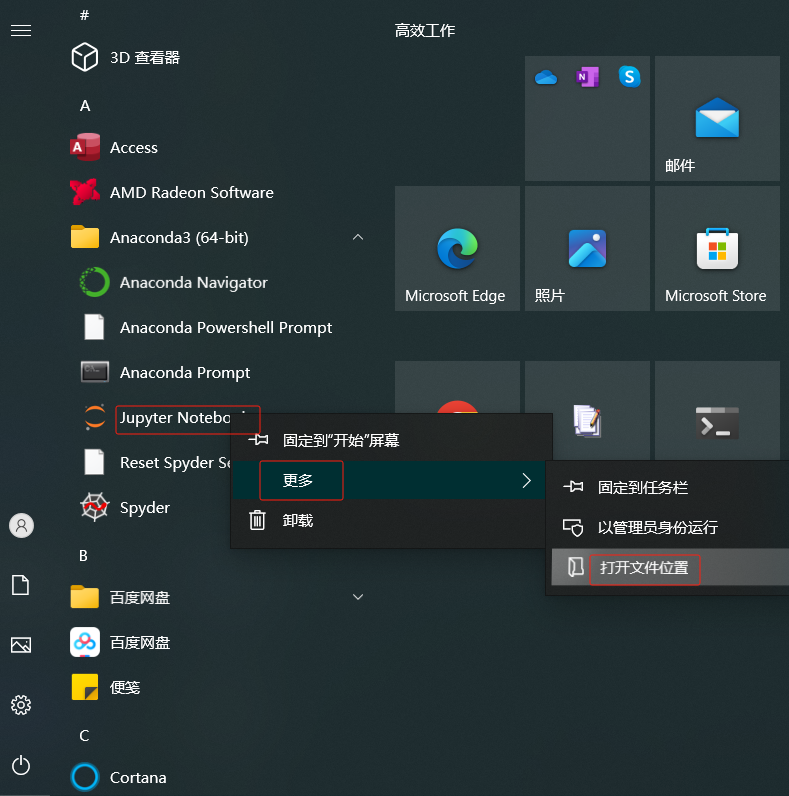This screenshot has height=796, width=789.
Task: Select 固定到"开始"屏幕 from context menu
Action: tap(391, 440)
